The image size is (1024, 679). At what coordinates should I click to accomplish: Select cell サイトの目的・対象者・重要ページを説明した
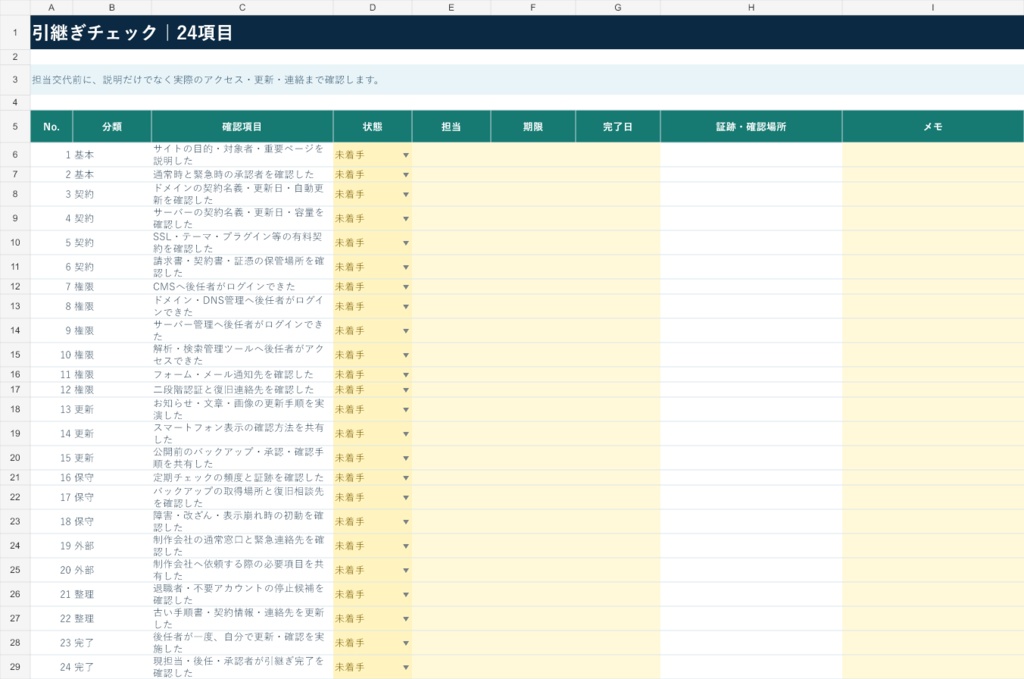point(242,155)
